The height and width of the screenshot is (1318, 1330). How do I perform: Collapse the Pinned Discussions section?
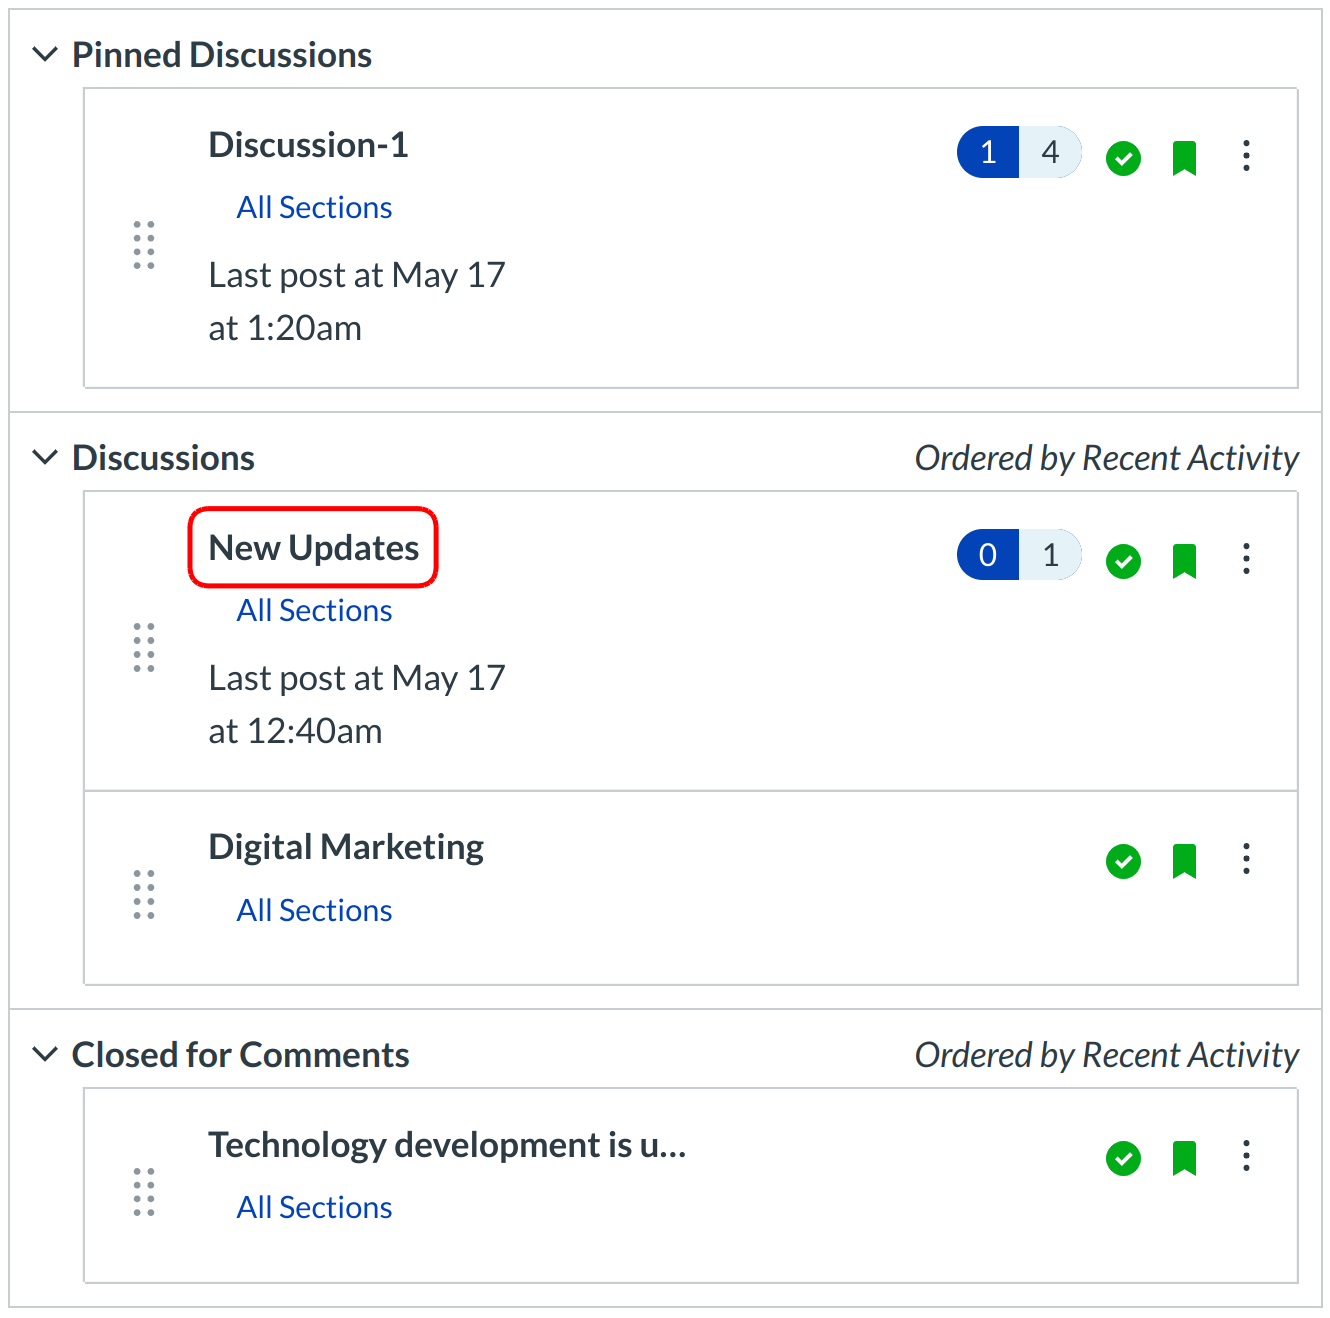tap(45, 55)
